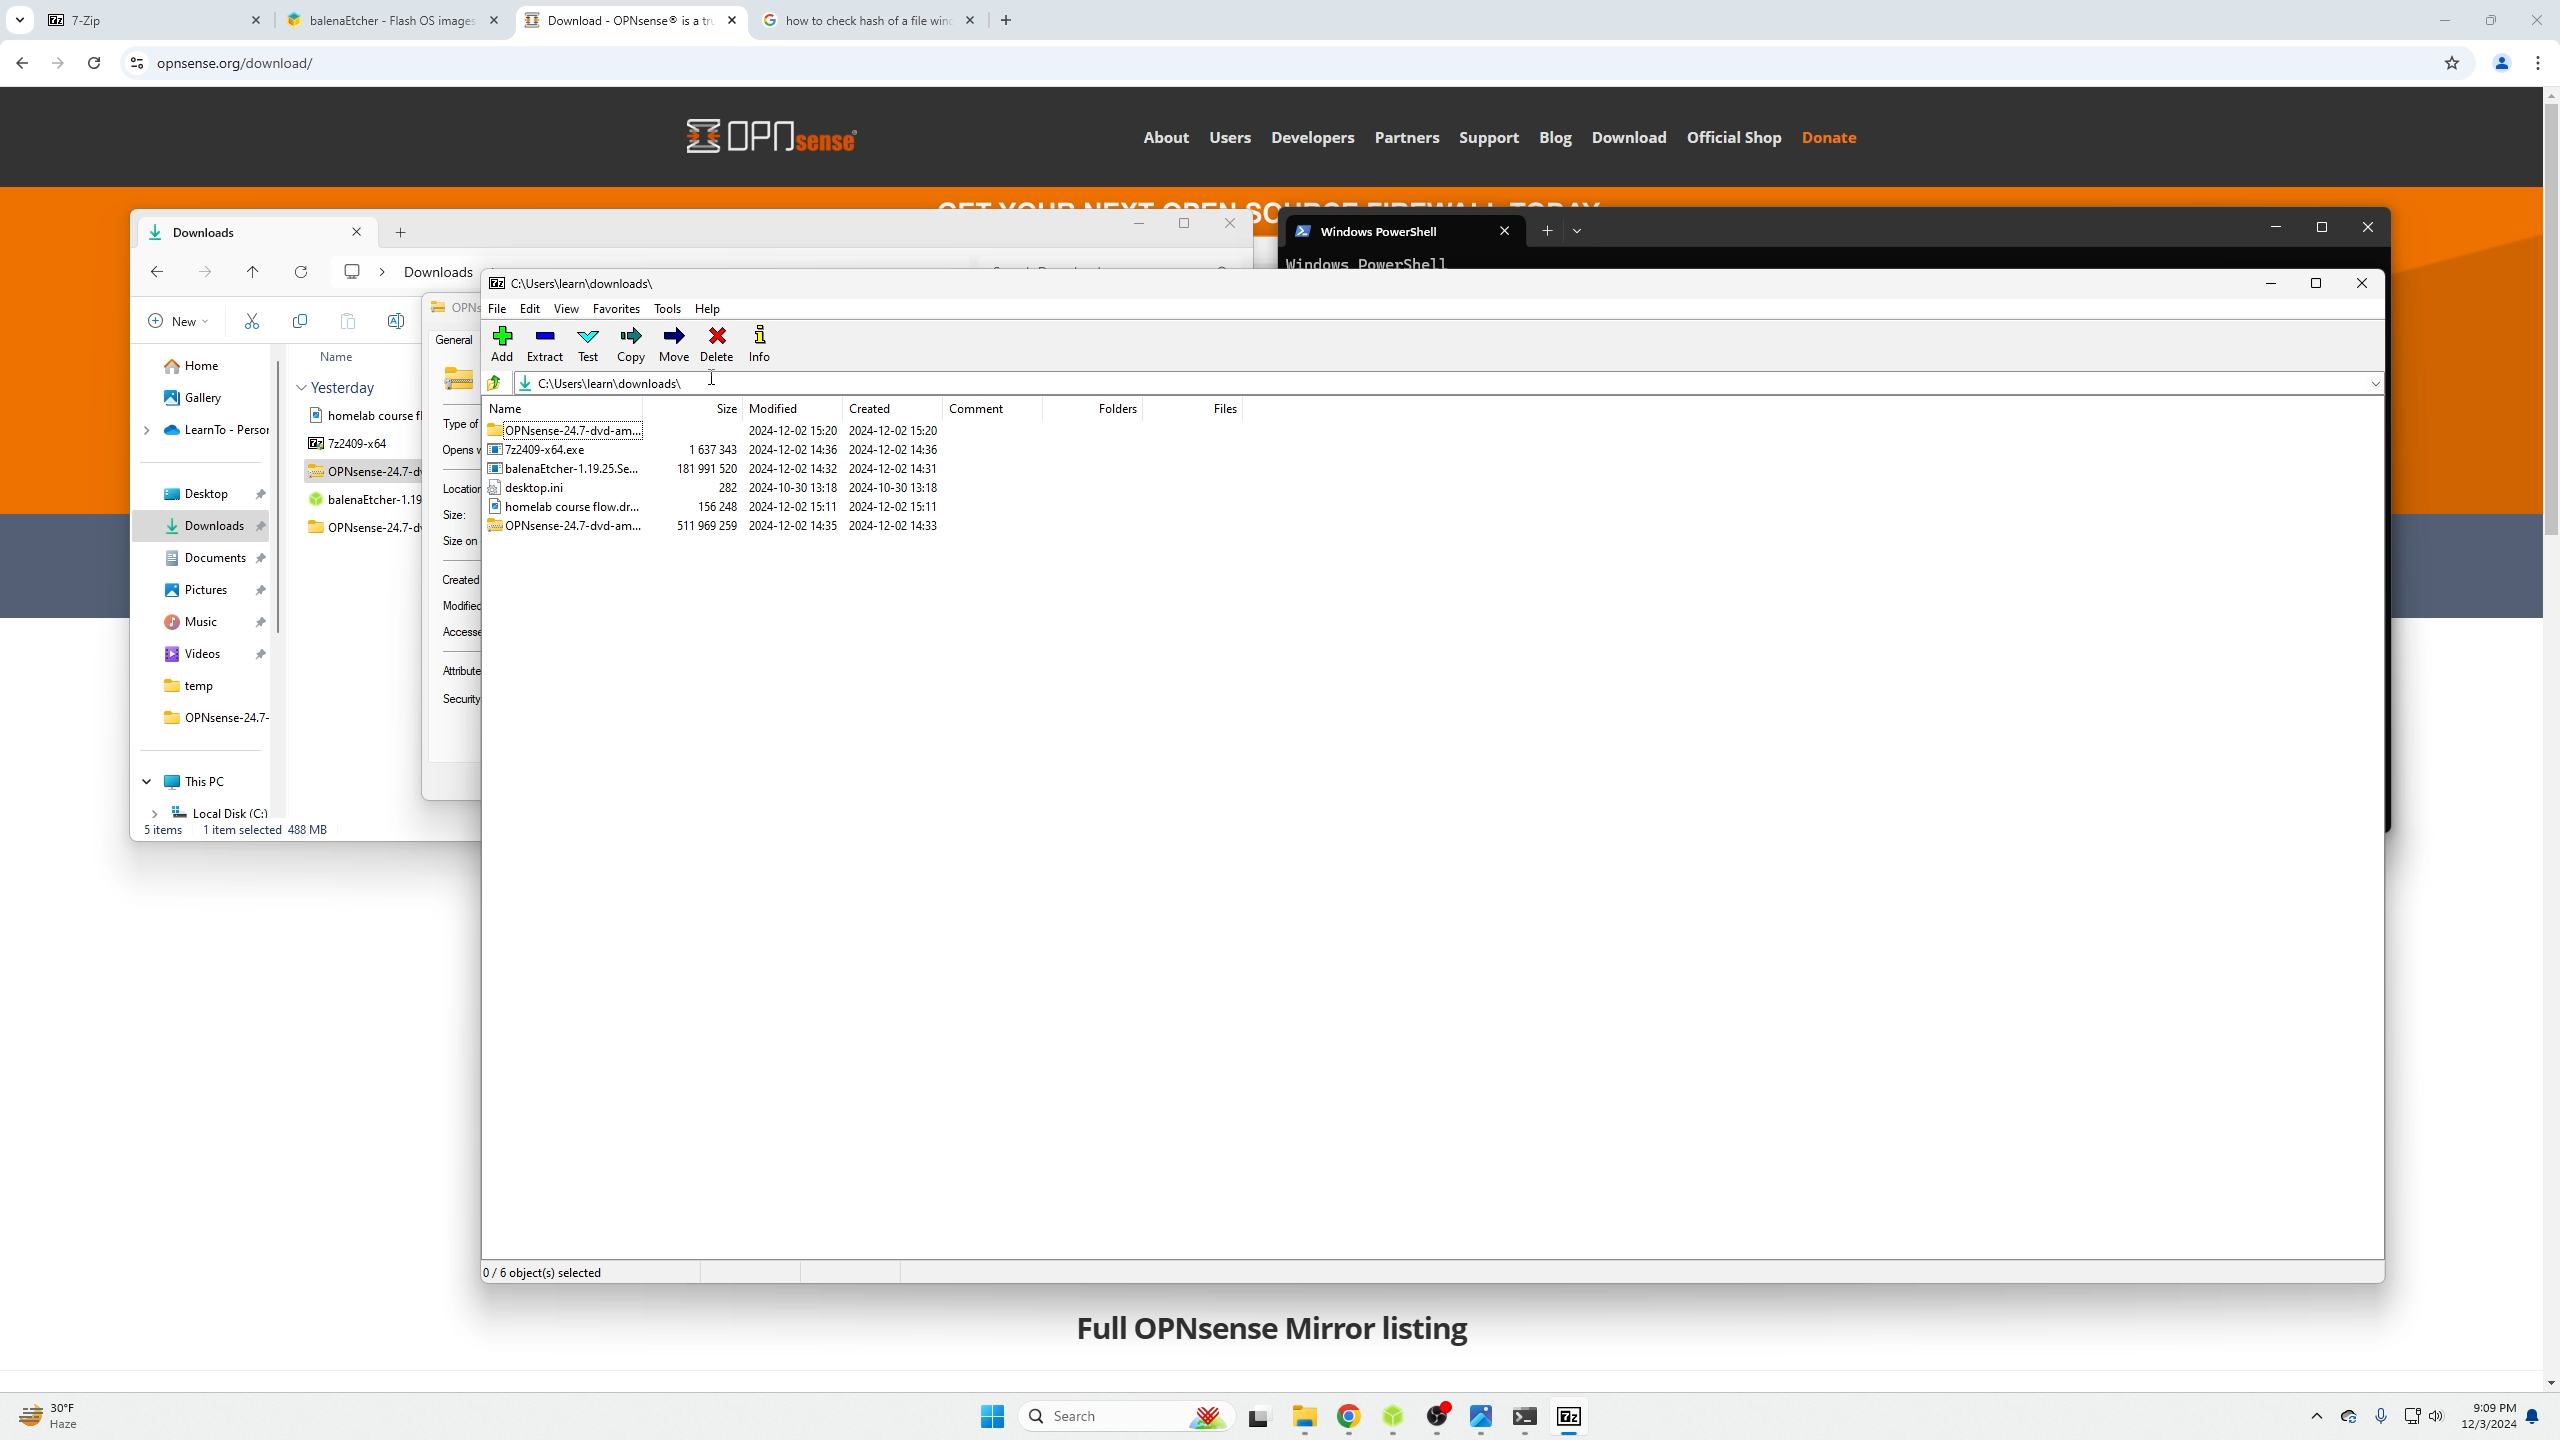The height and width of the screenshot is (1440, 2560).
Task: Open 7-Zip from the Windows taskbar
Action: point(1568,1416)
